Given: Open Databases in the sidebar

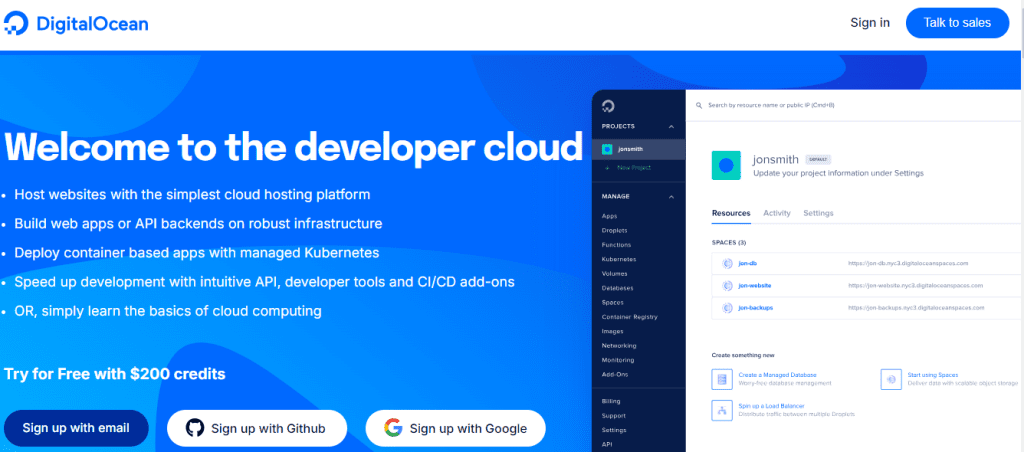Looking at the screenshot, I should click(x=618, y=288).
